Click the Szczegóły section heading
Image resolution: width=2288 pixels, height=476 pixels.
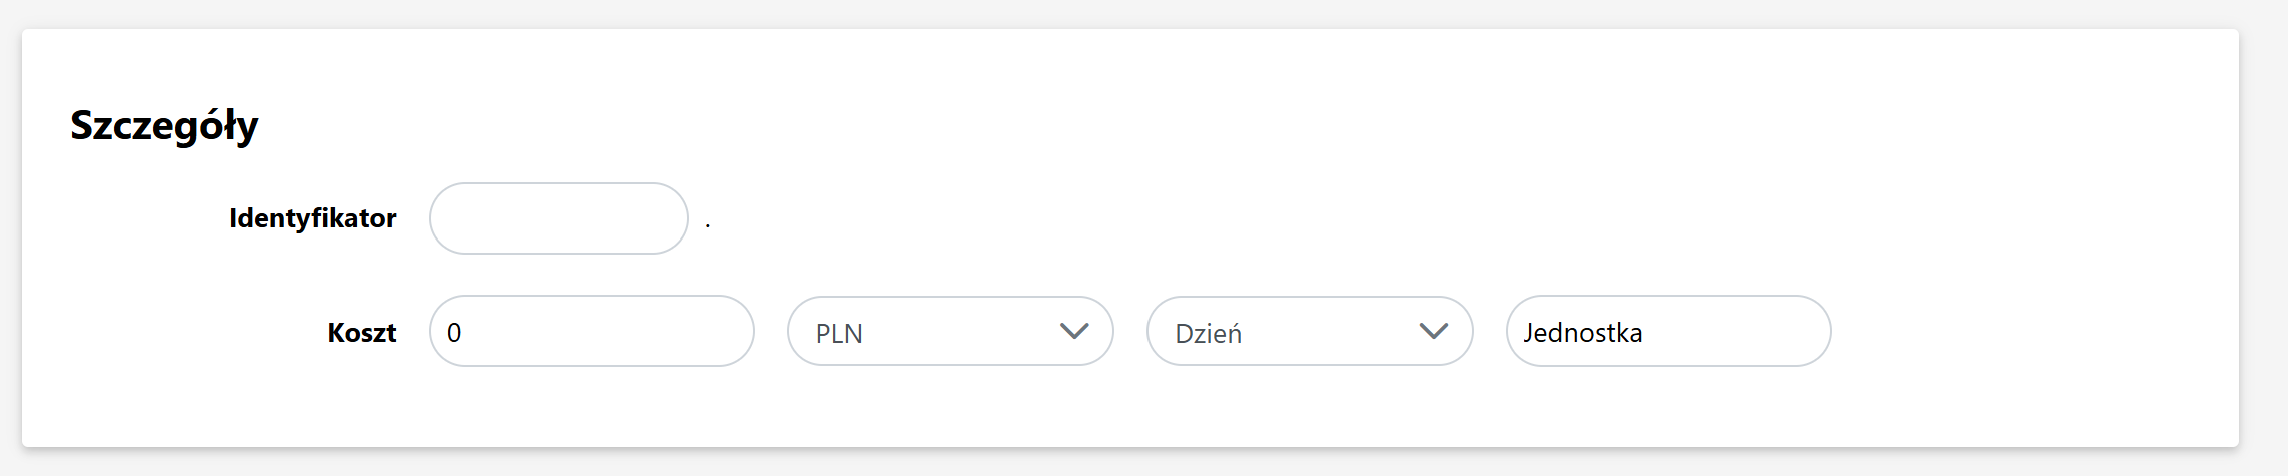pos(164,126)
